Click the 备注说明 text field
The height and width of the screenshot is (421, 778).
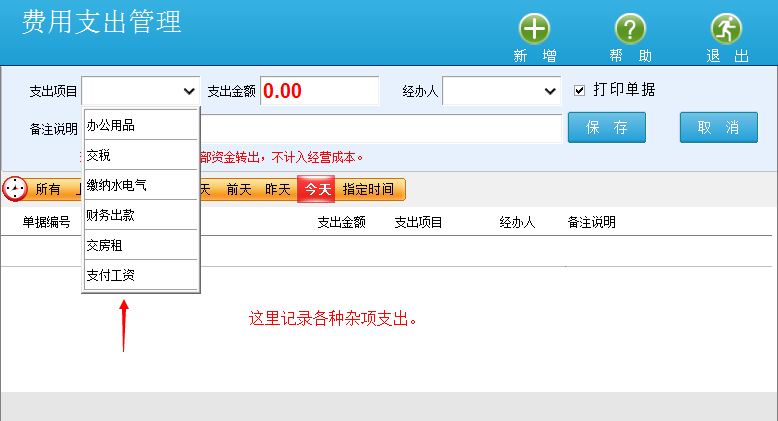(380, 128)
